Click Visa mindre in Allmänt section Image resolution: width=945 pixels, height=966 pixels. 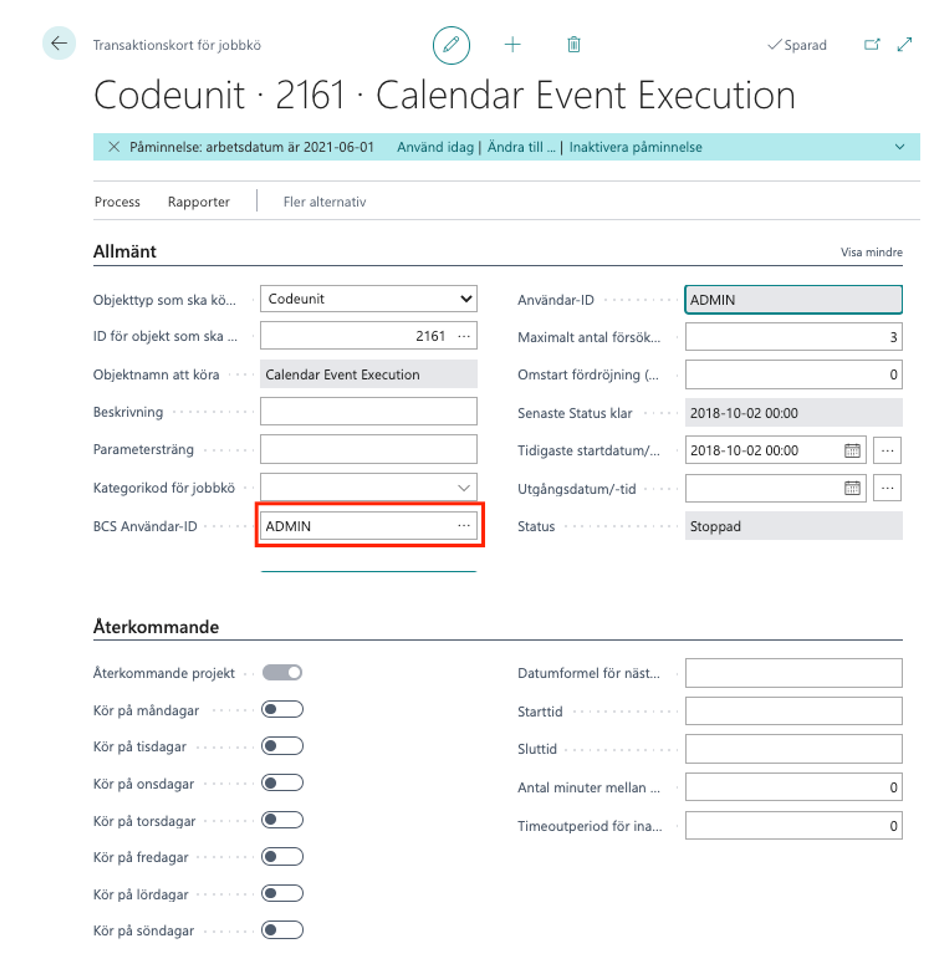click(x=871, y=253)
